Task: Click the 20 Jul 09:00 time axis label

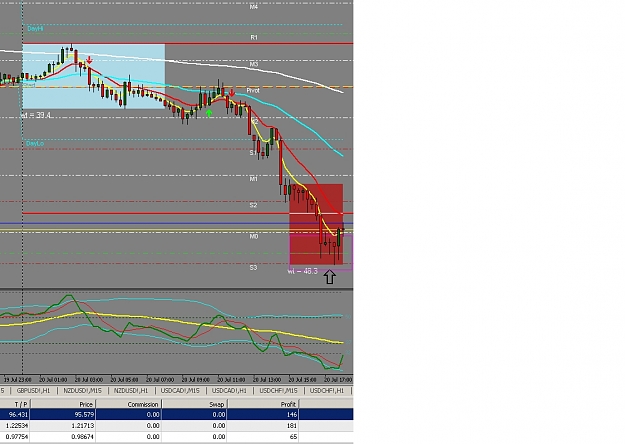Action: coord(196,379)
